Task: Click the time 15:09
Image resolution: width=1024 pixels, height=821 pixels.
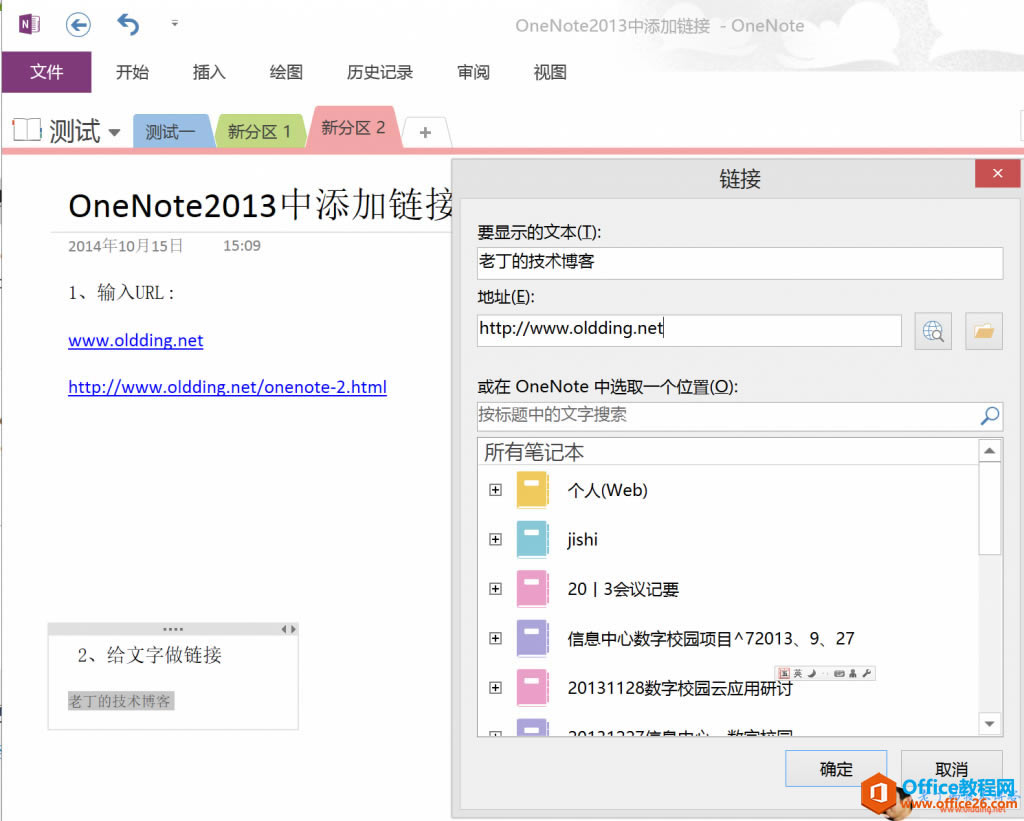Action: (242, 246)
